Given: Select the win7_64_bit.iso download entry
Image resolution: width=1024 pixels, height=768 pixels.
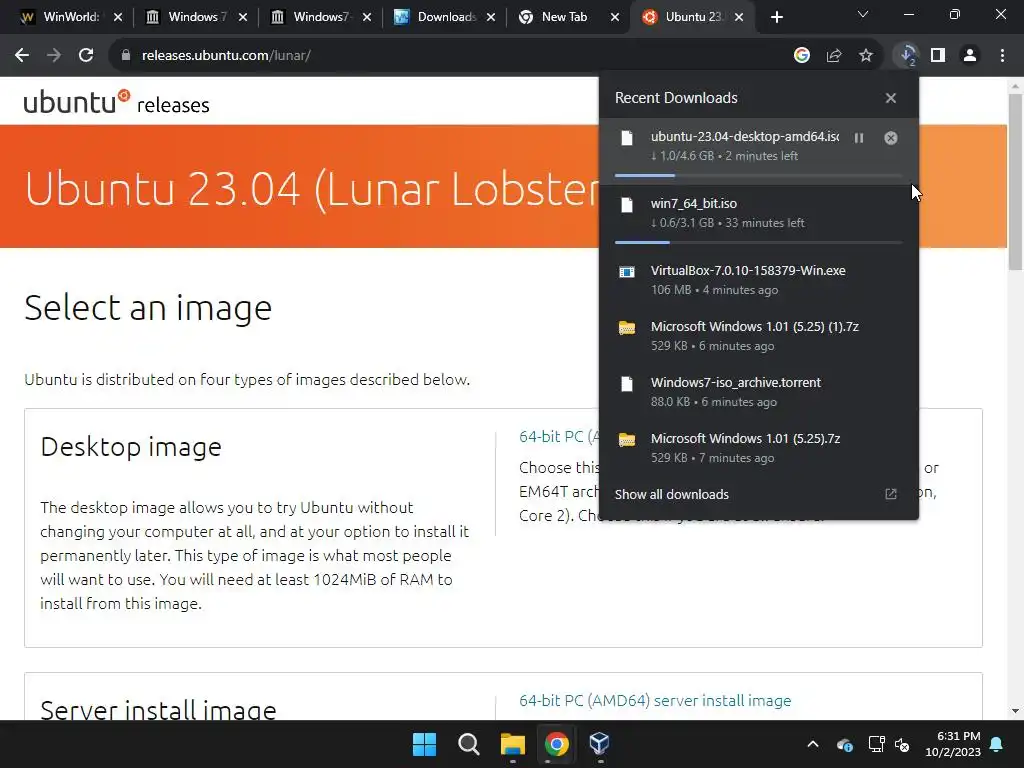Looking at the screenshot, I should pos(758,216).
